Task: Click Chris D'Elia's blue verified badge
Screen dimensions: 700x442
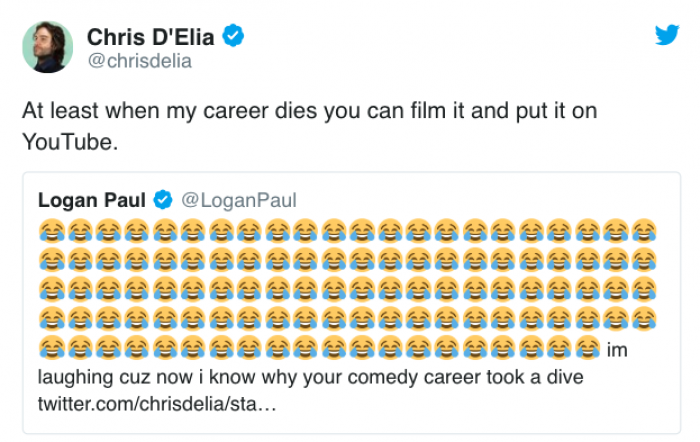Action: point(233,38)
